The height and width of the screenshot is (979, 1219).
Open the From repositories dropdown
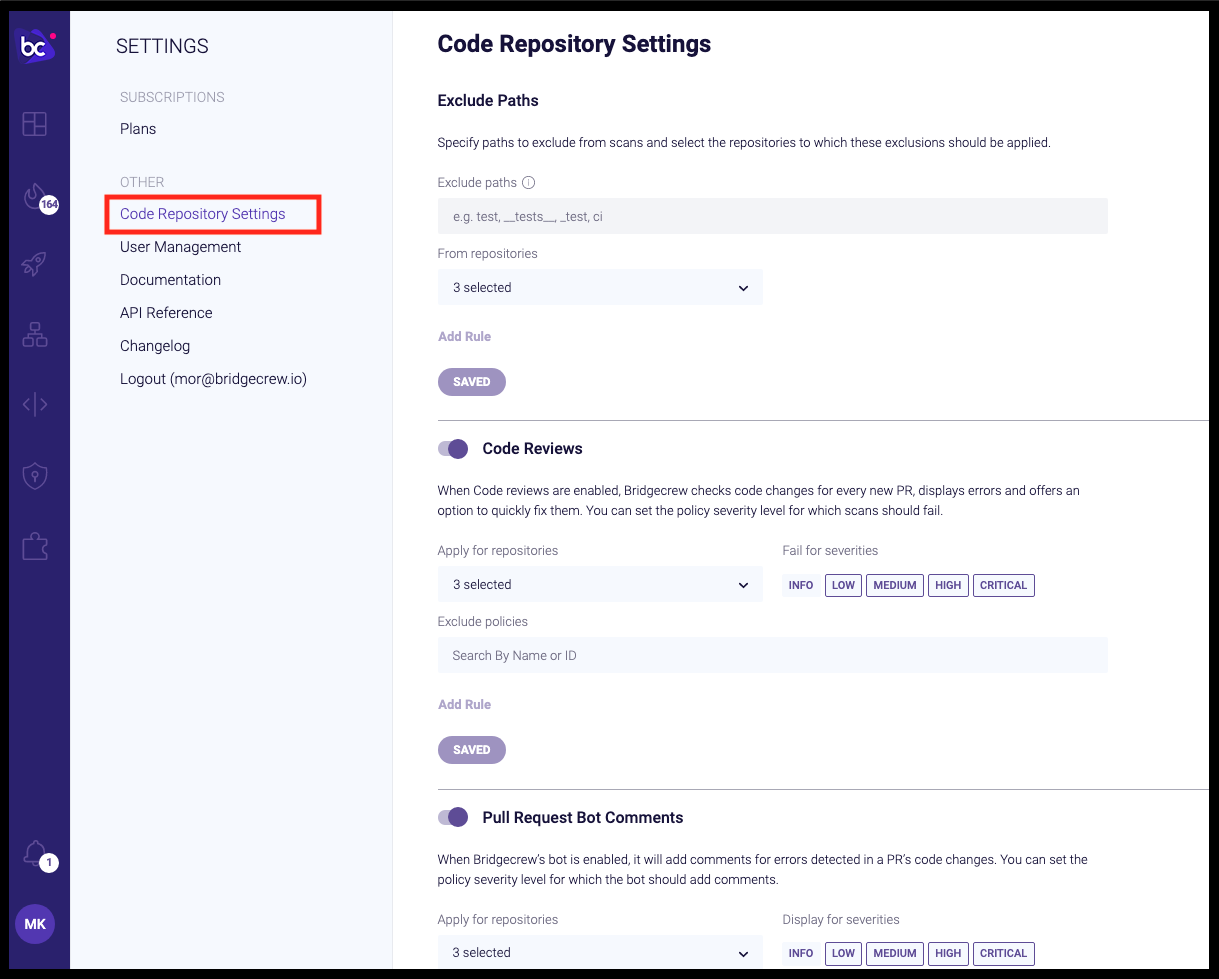pos(600,287)
